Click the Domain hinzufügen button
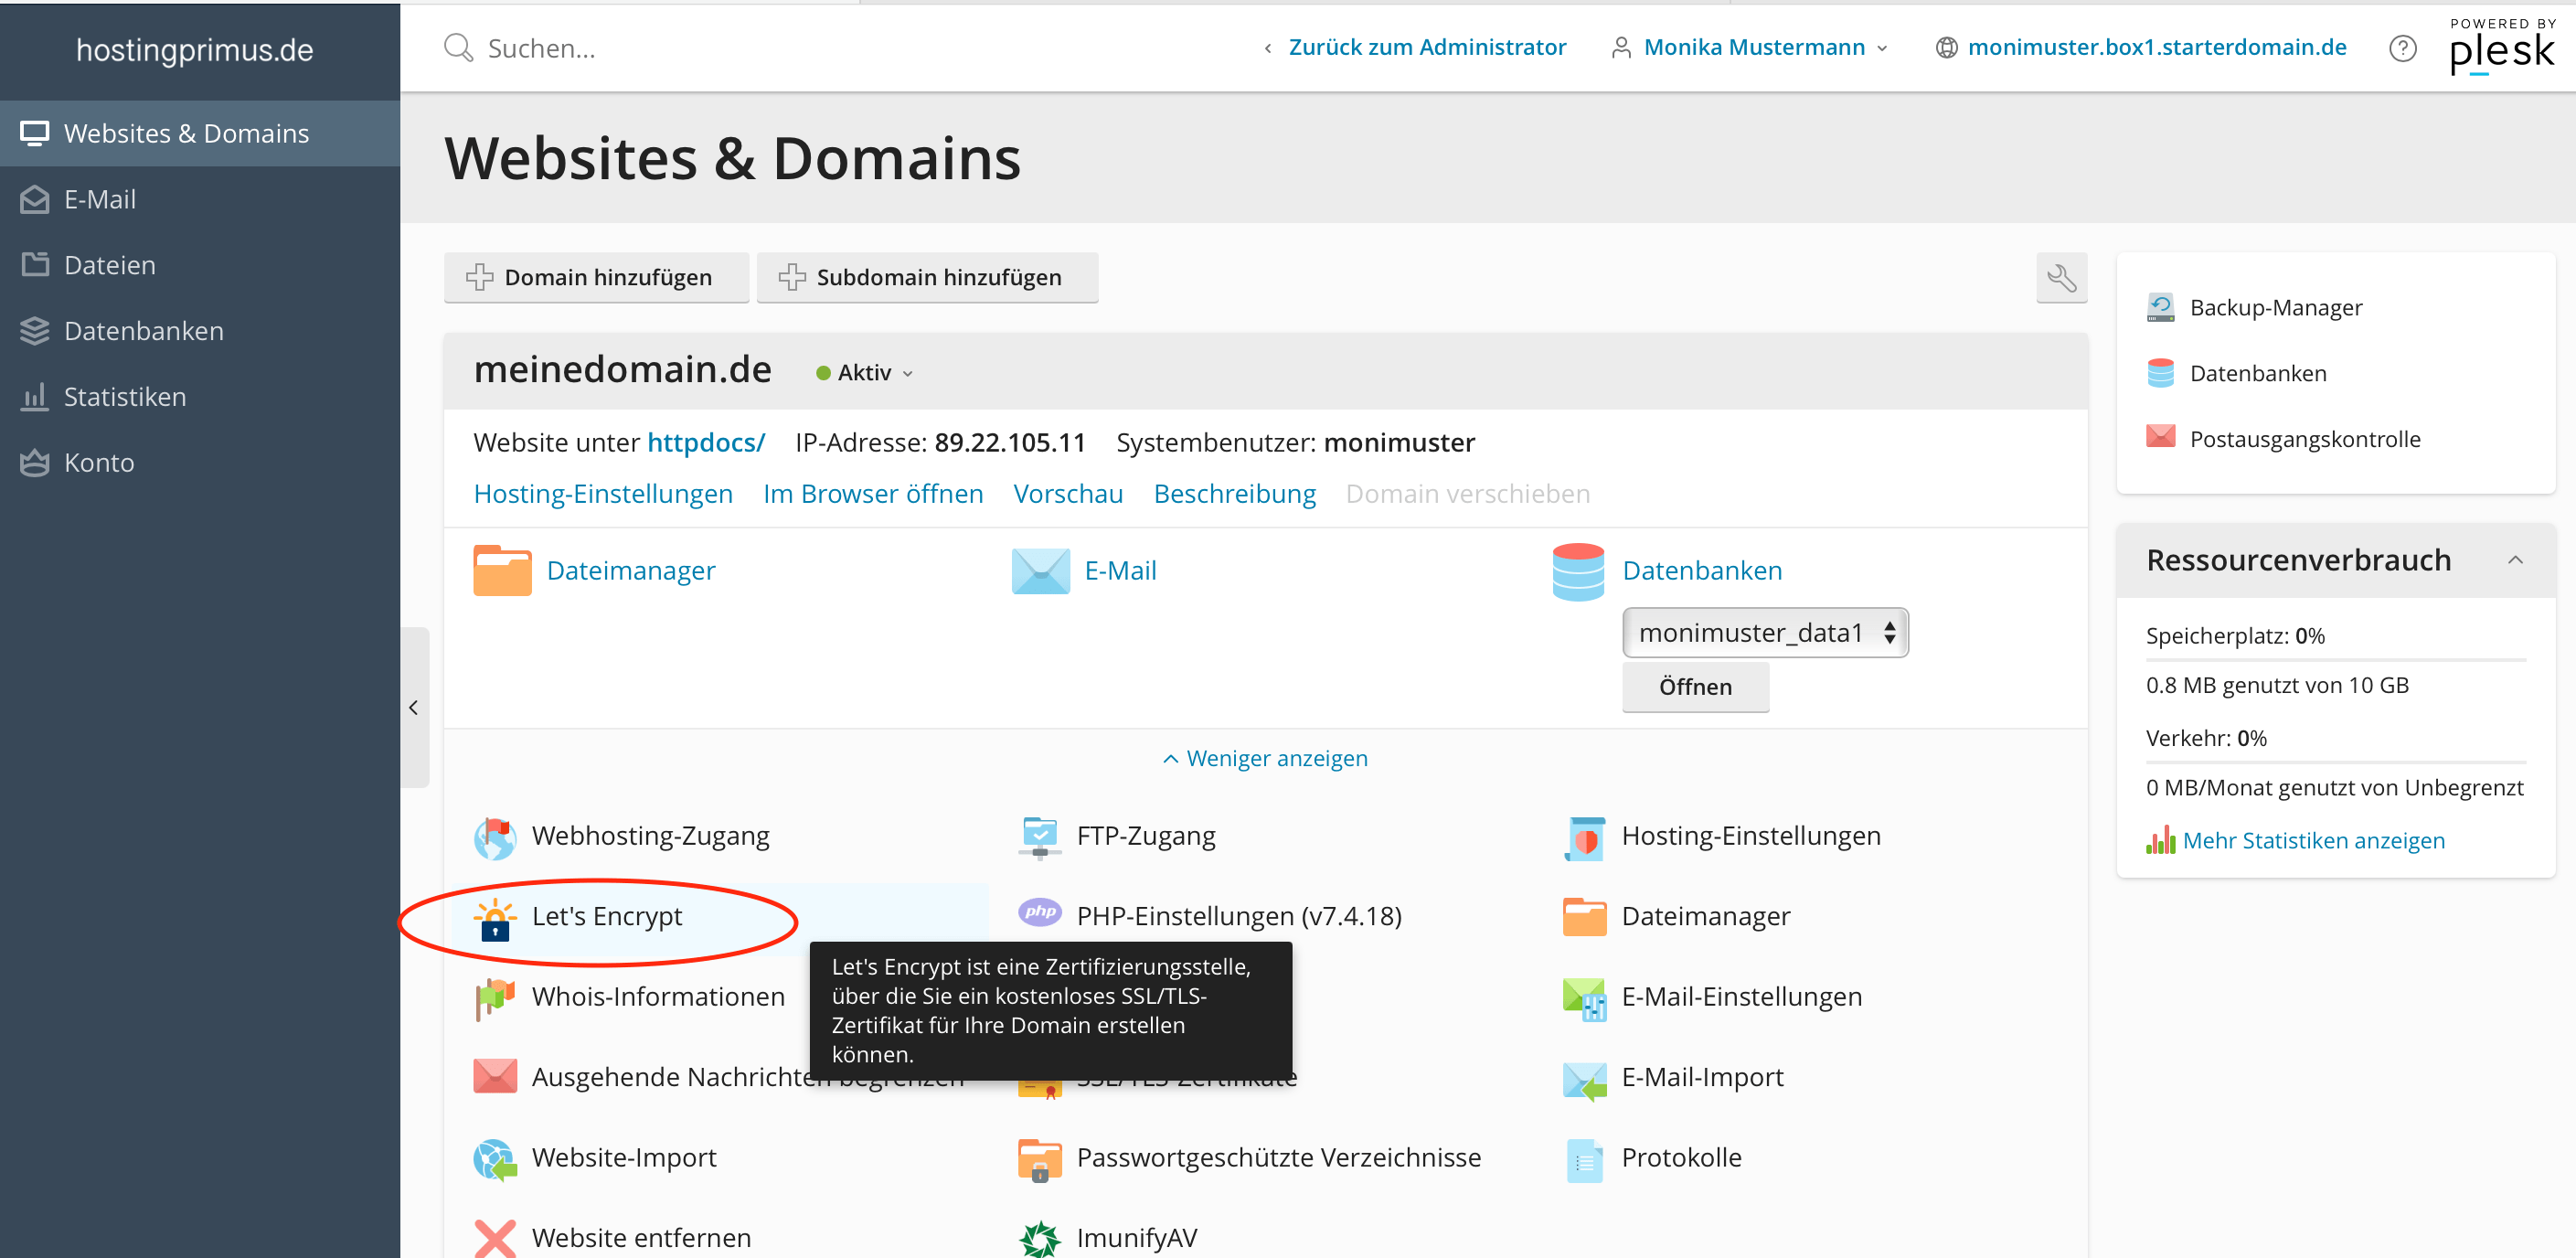The height and width of the screenshot is (1258, 2576). (x=596, y=277)
